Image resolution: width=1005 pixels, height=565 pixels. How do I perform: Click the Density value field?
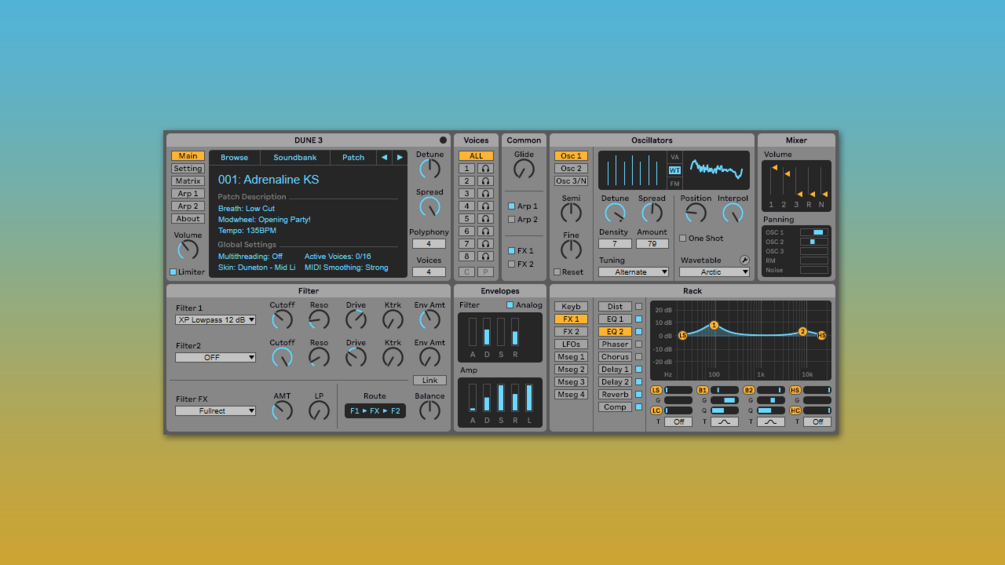(615, 244)
